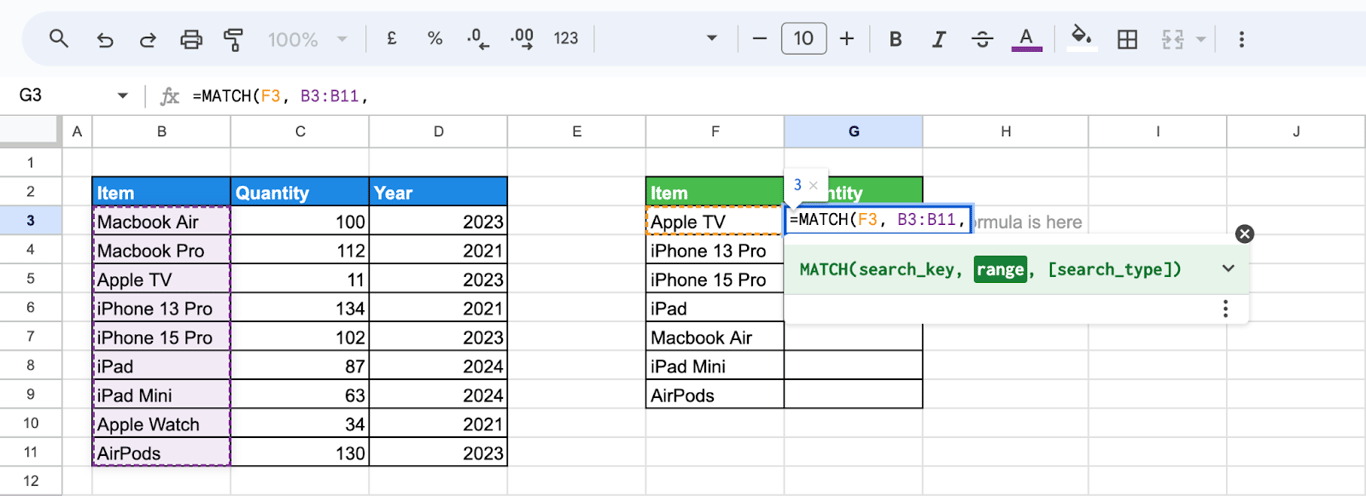Select the Apple TV cell in column F
1366x496 pixels.
coord(715,221)
